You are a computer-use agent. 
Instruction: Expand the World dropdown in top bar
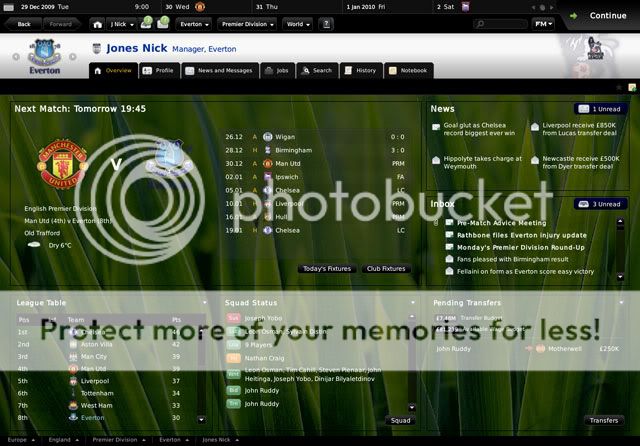[297, 22]
